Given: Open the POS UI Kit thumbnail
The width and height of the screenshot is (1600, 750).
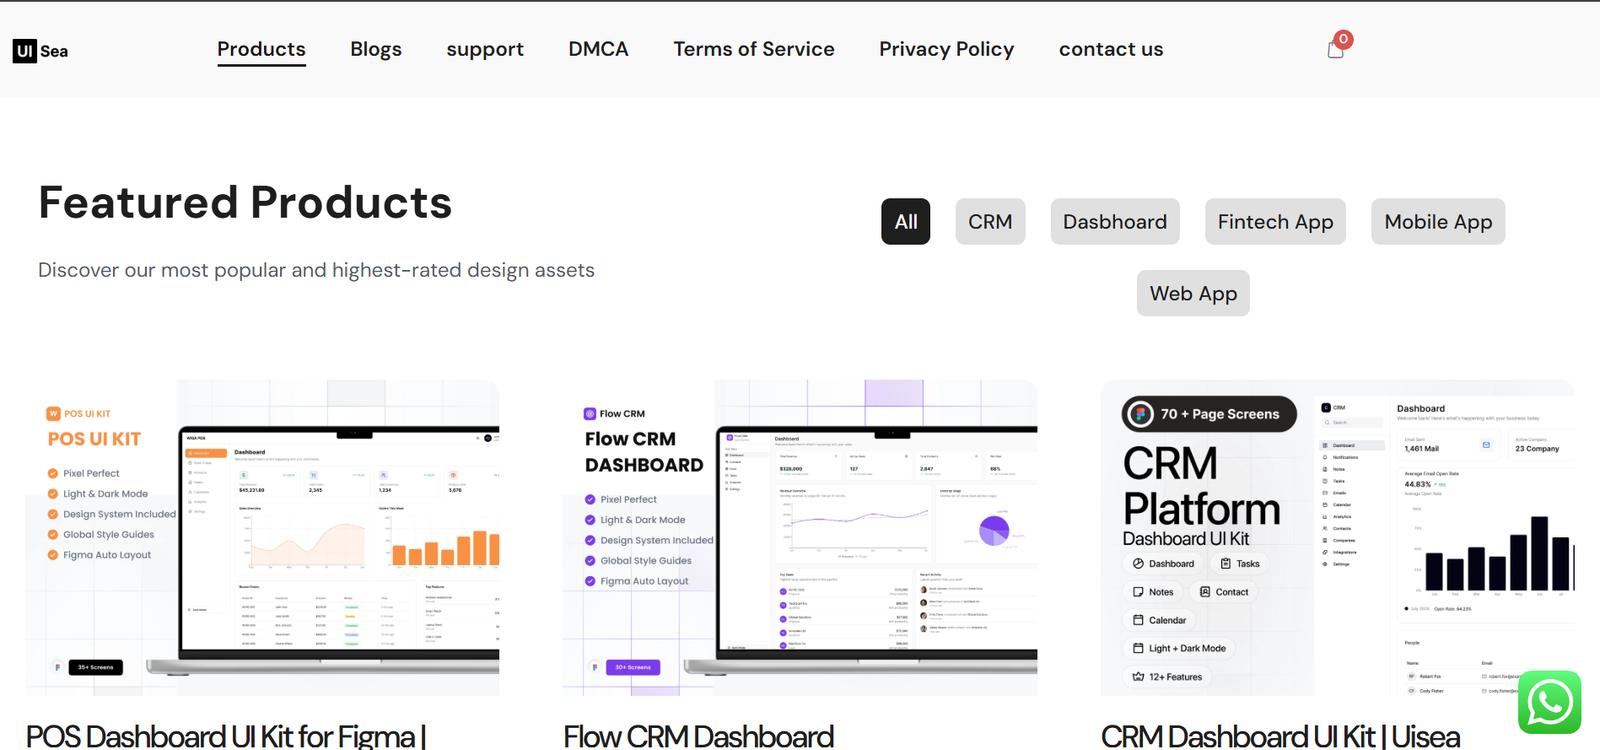Looking at the screenshot, I should (x=262, y=537).
